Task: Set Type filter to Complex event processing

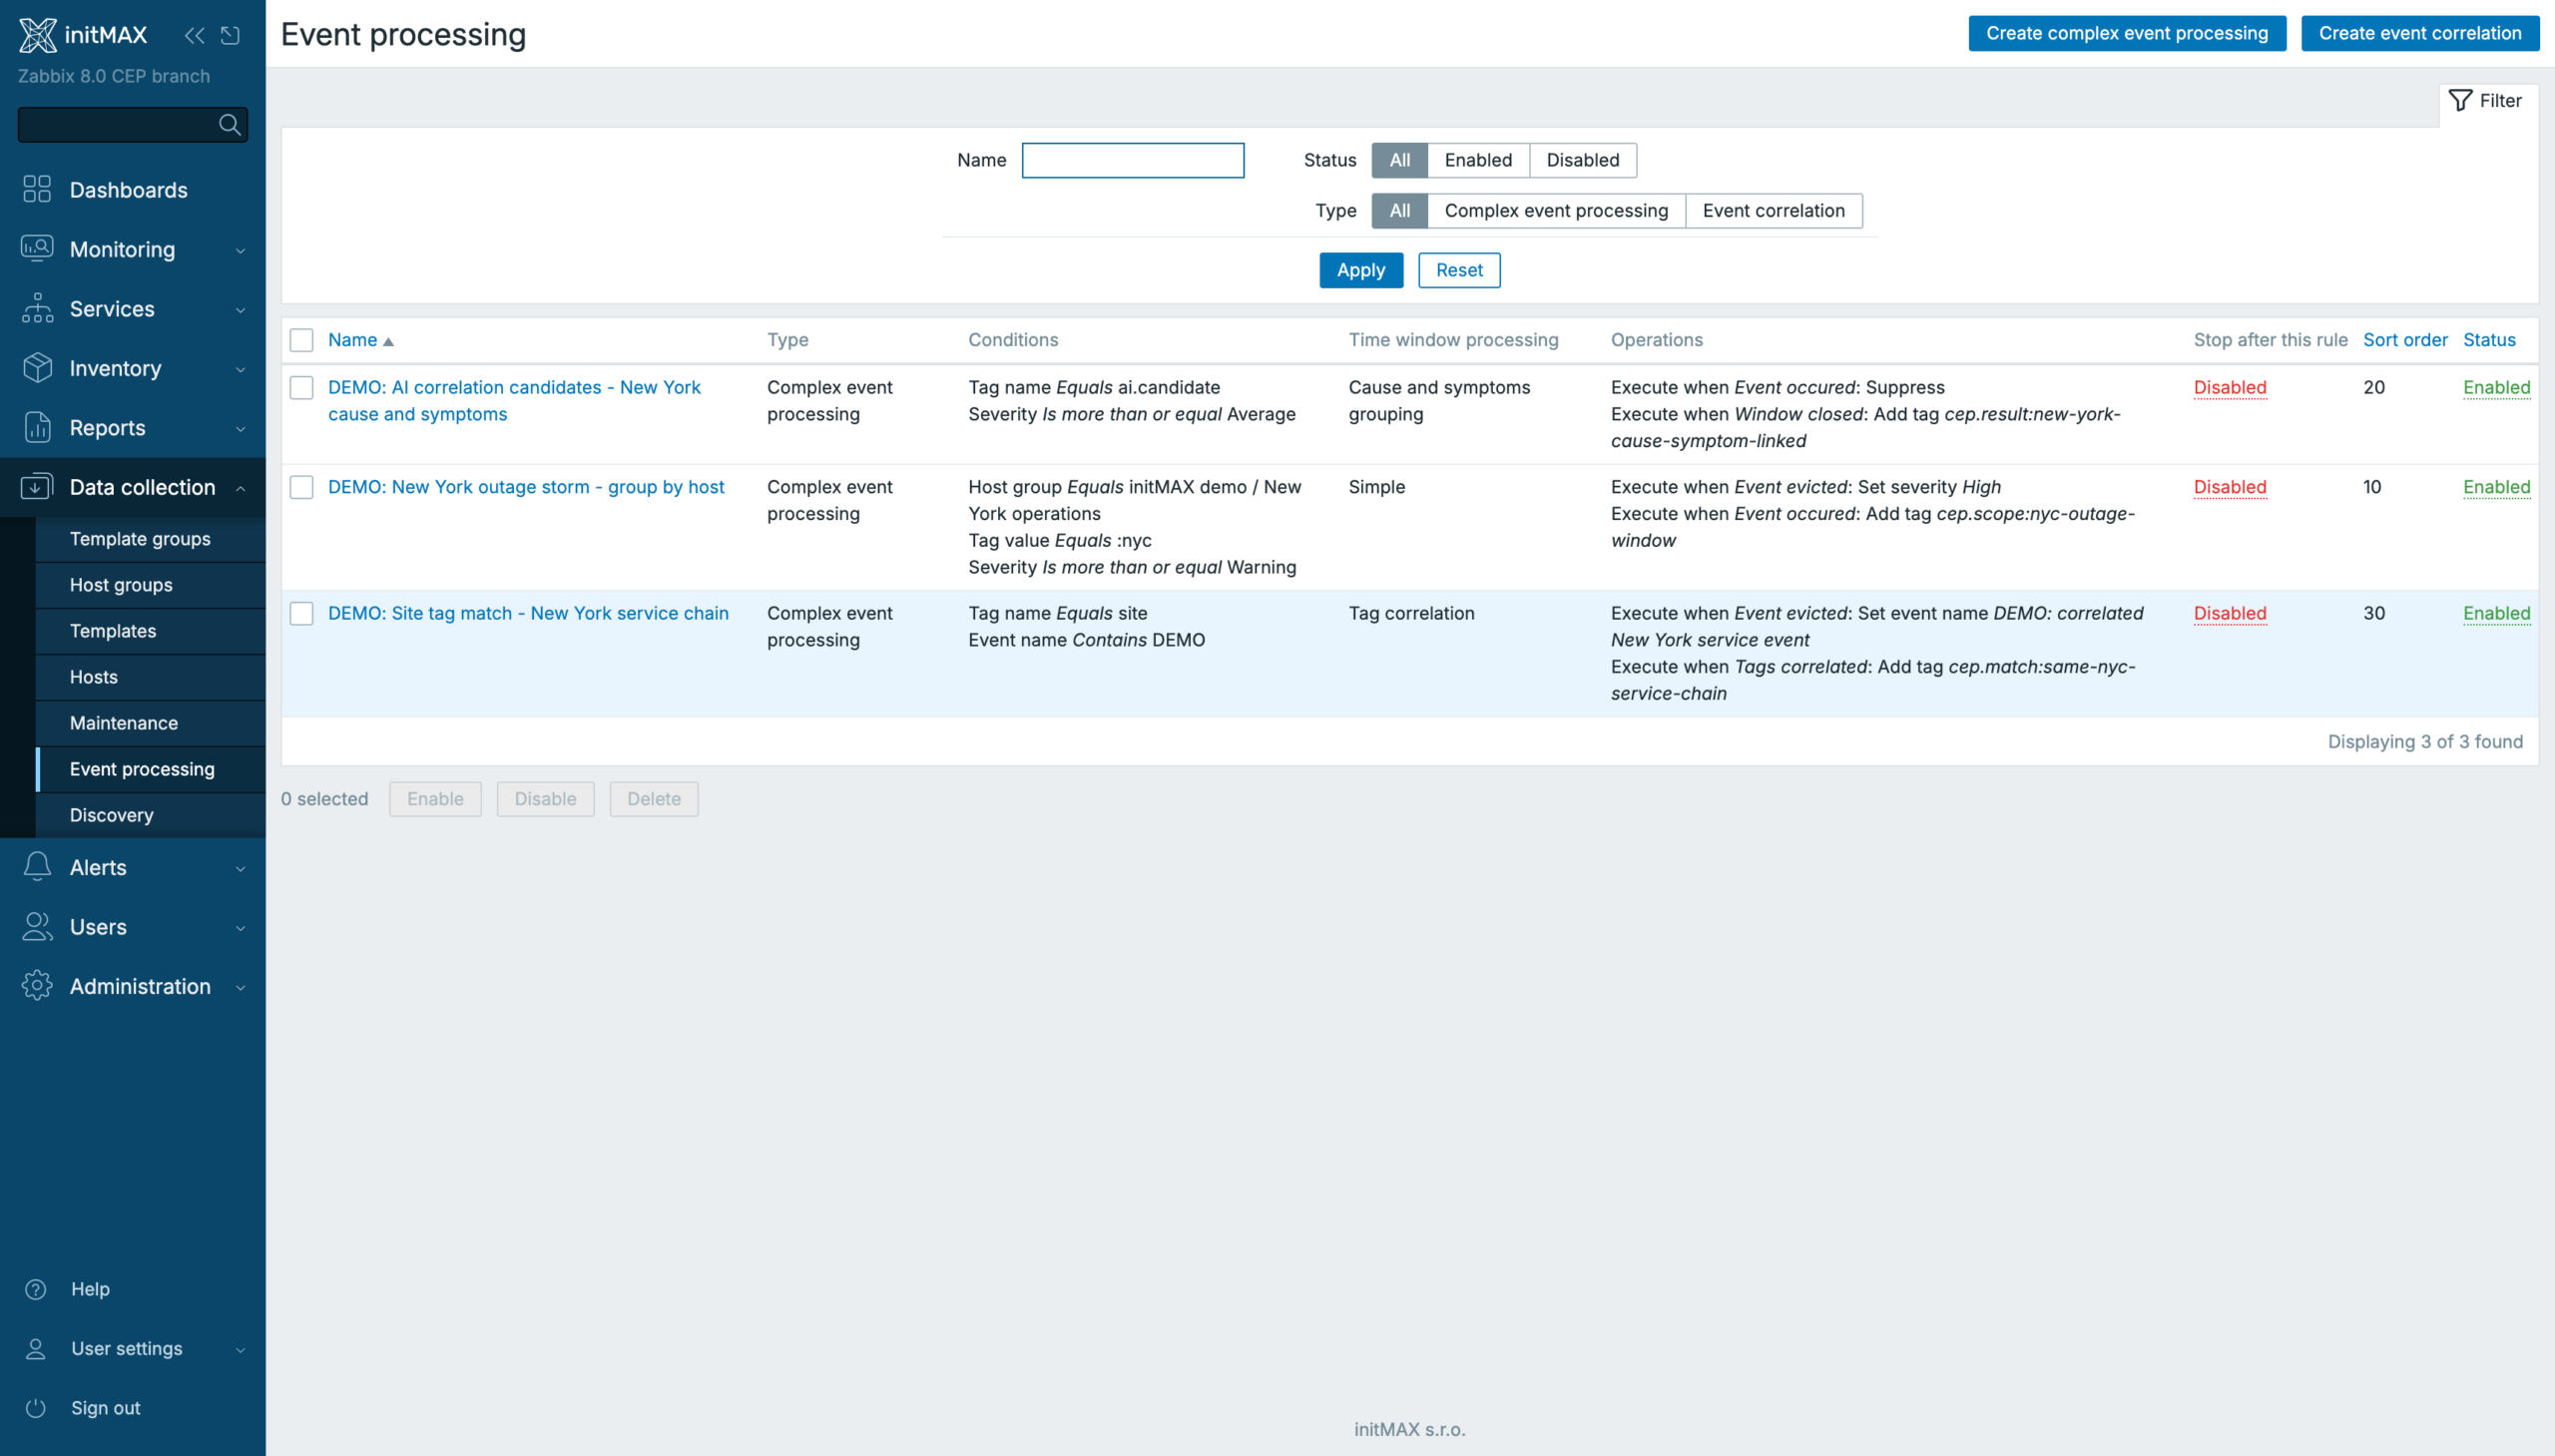Action: (1556, 211)
